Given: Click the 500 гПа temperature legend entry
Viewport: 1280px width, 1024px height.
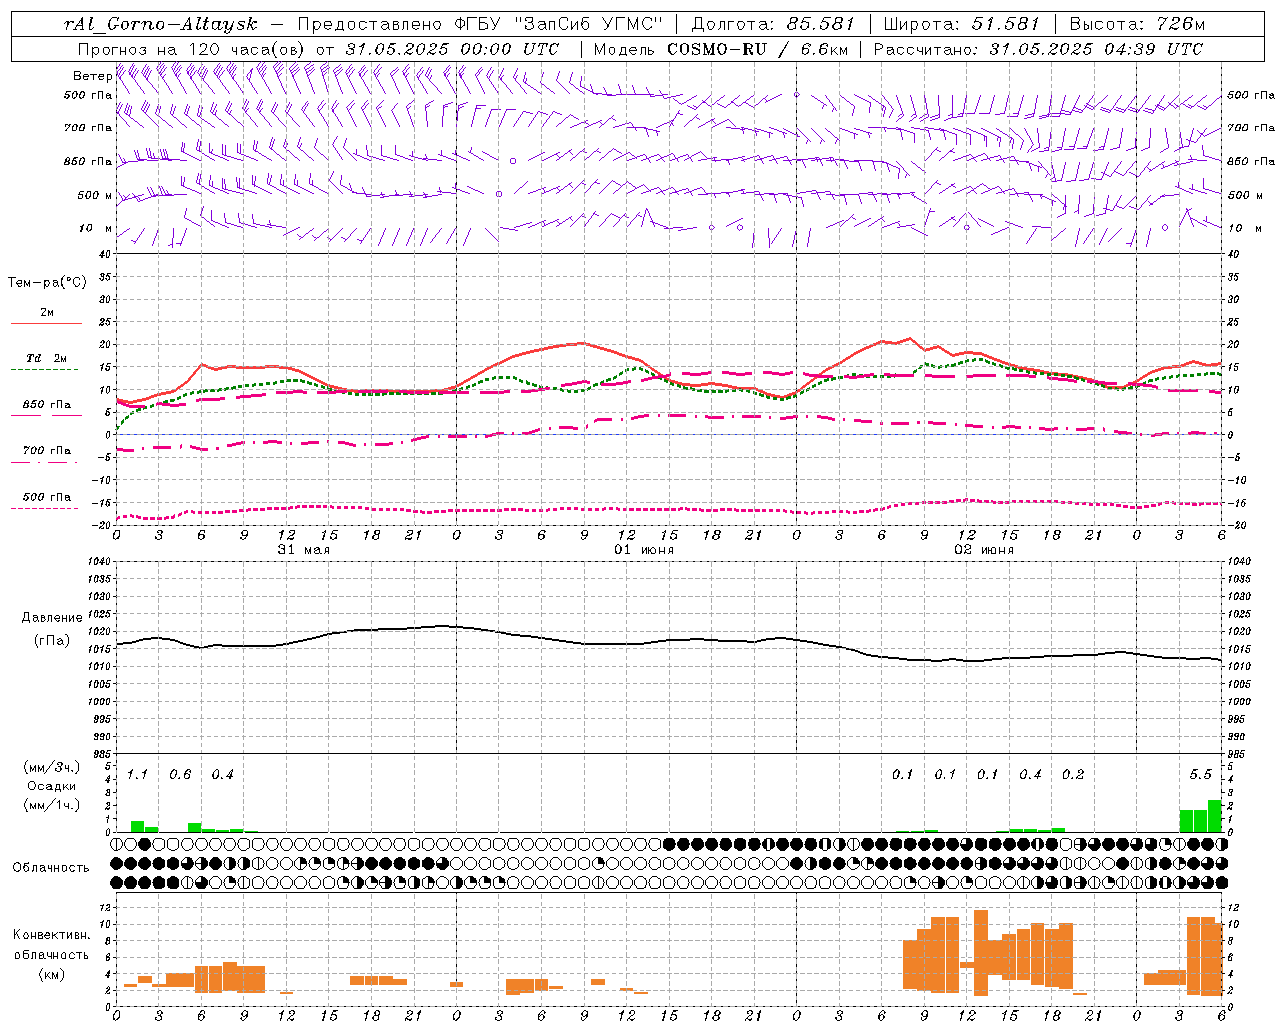Looking at the screenshot, I should pos(47,497).
